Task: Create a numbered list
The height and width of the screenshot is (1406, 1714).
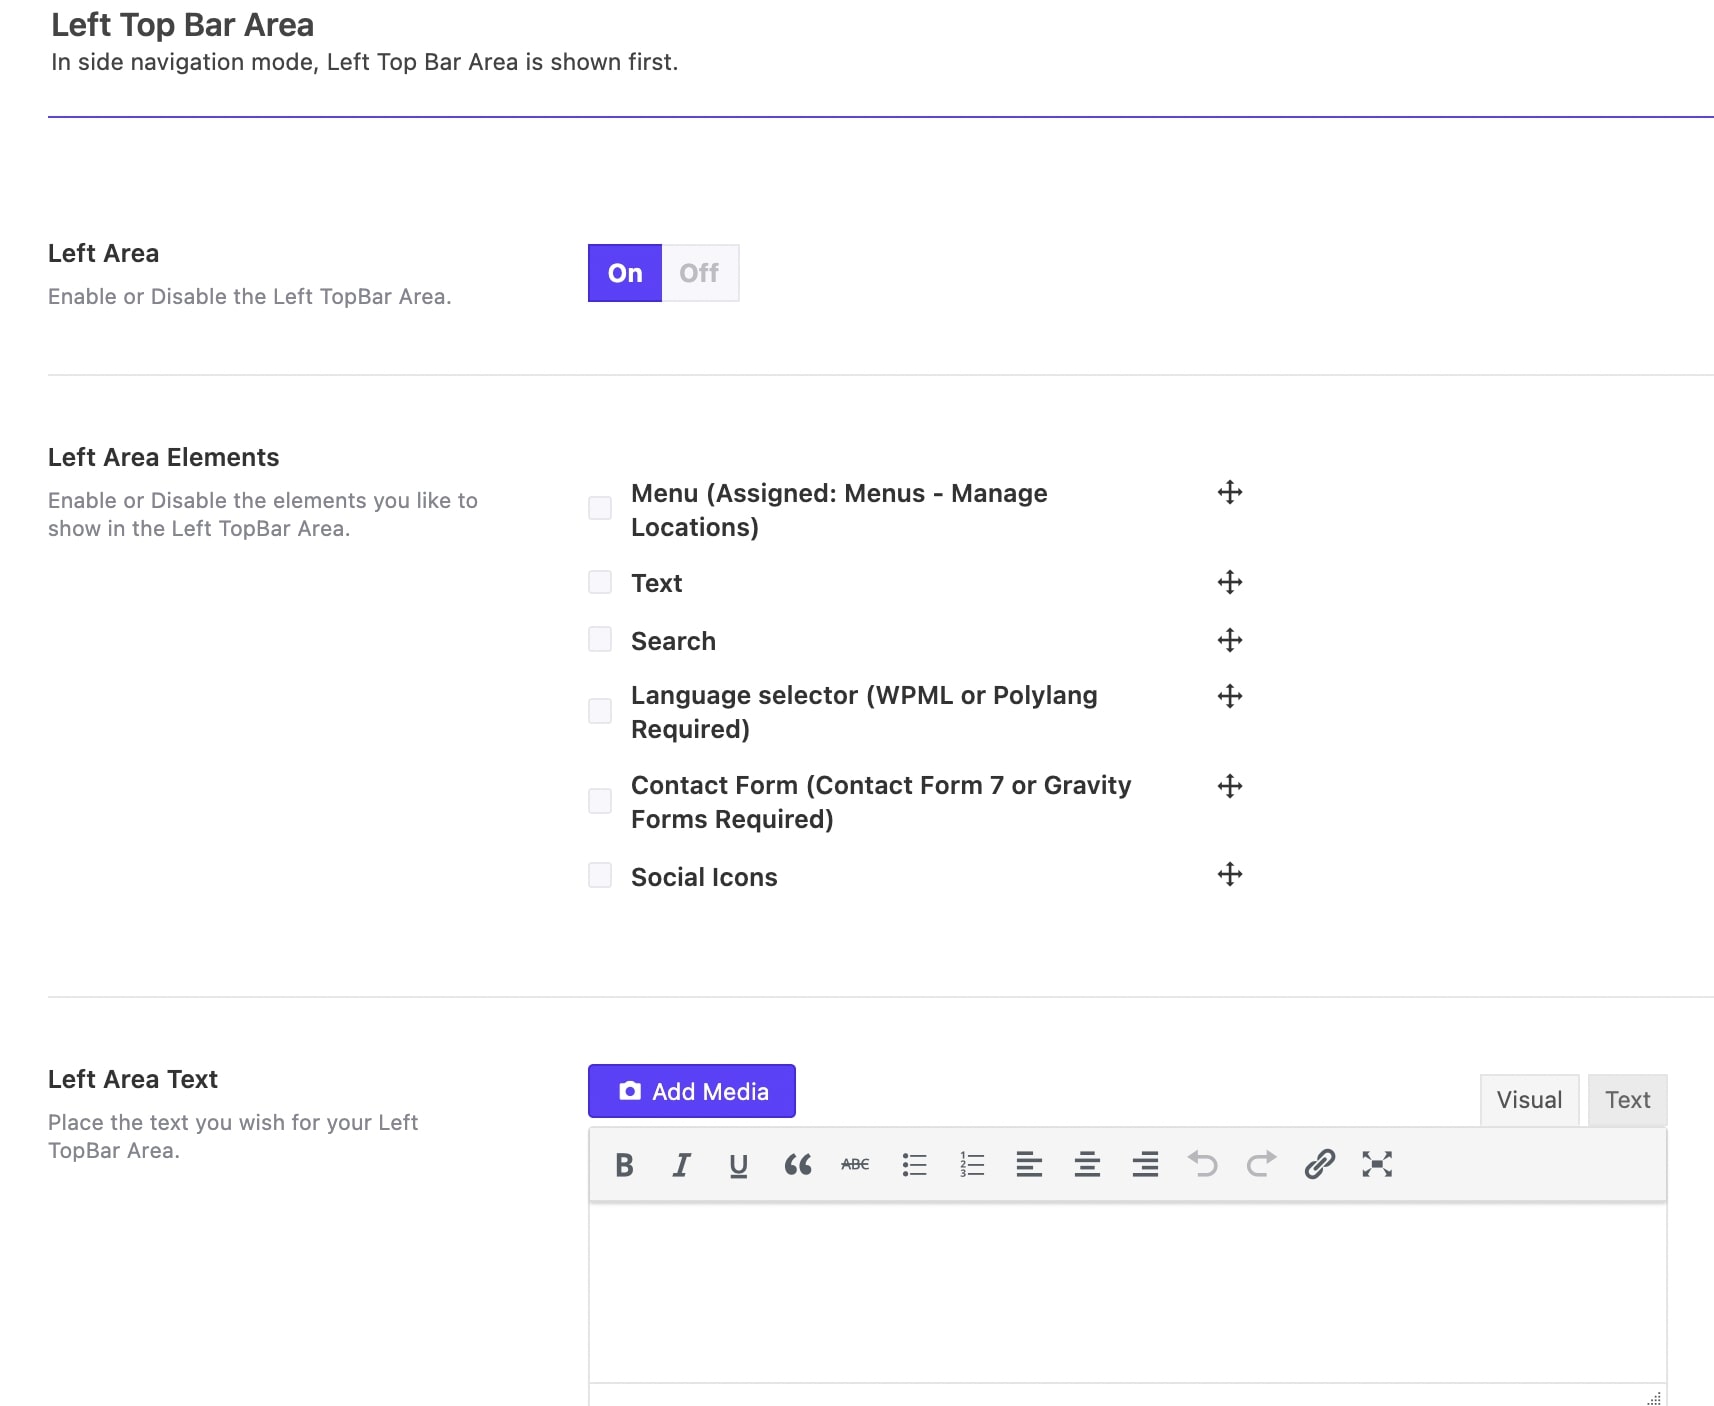Action: point(972,1165)
